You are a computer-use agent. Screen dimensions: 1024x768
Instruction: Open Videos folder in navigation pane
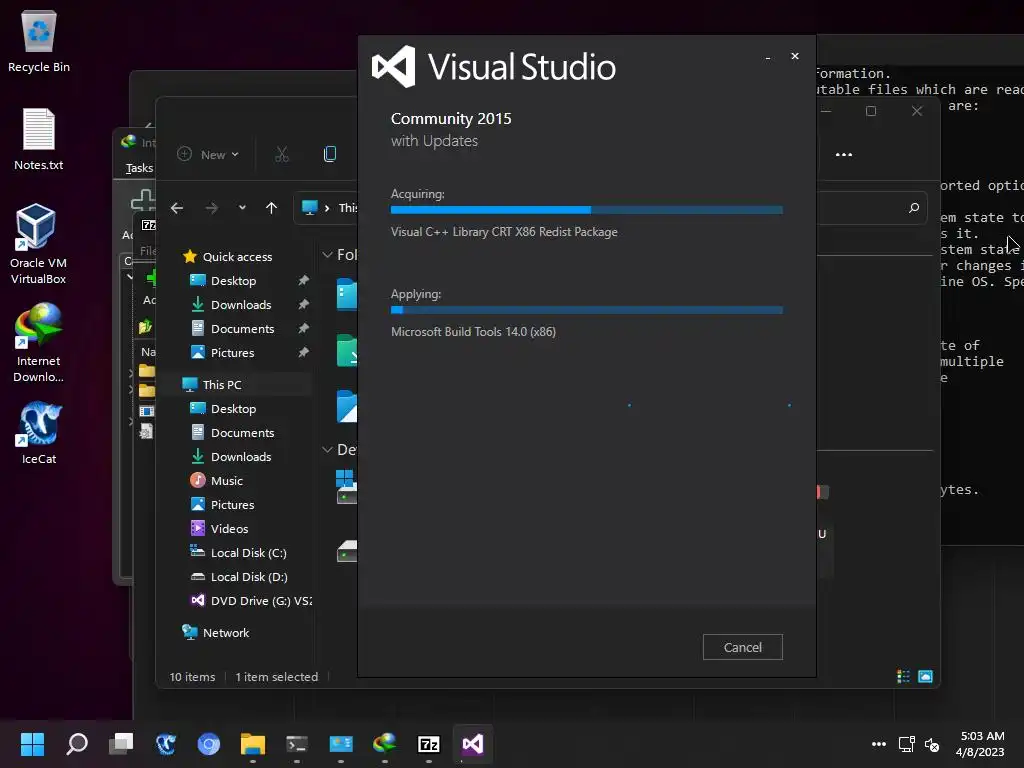(229, 529)
